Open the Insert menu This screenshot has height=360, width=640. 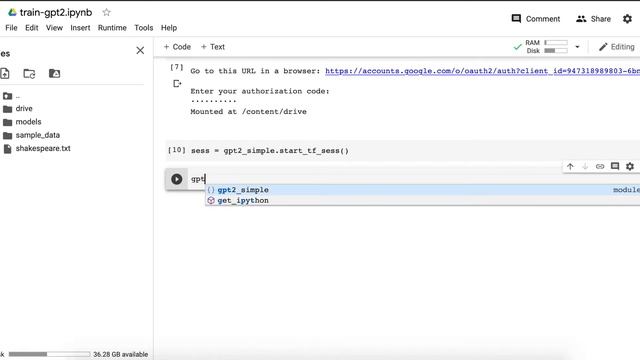click(80, 28)
